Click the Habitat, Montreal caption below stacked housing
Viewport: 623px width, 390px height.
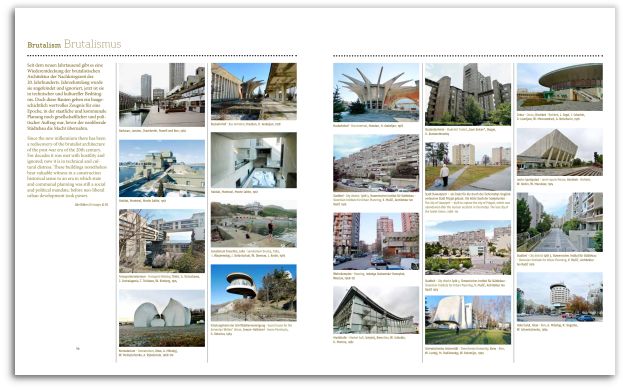pos(142,201)
